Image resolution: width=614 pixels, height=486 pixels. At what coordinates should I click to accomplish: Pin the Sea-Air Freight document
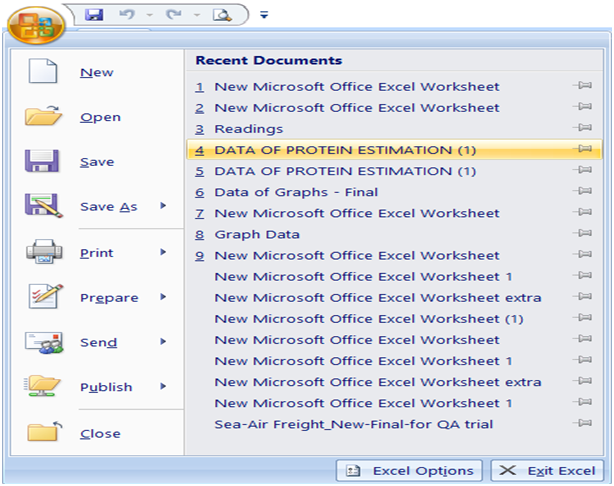582,423
